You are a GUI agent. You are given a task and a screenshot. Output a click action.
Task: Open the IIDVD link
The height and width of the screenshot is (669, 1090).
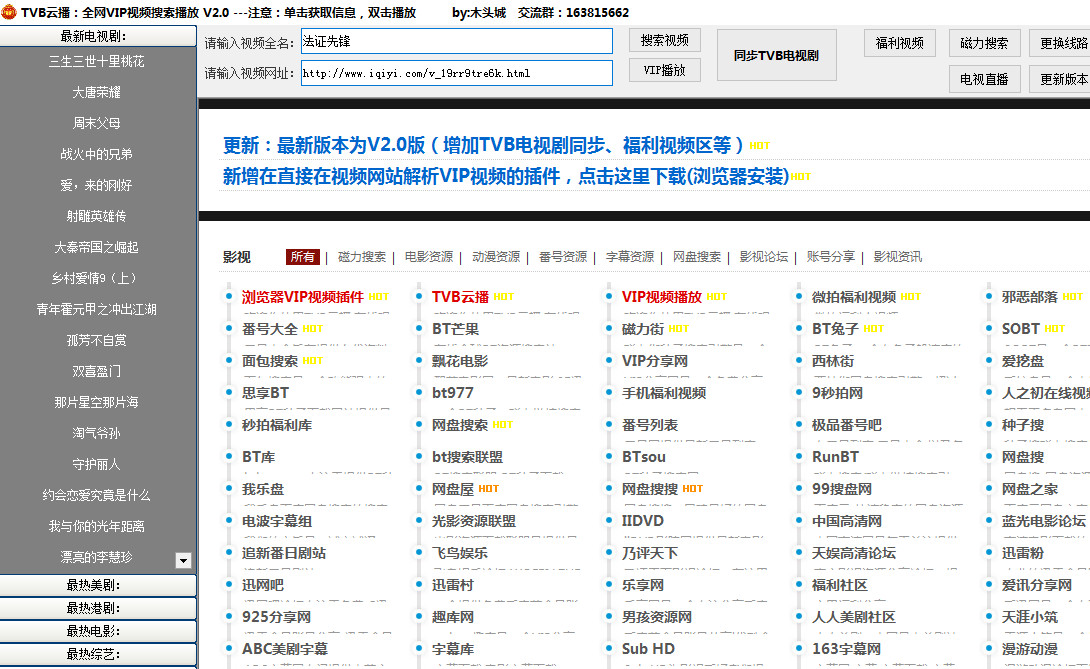(643, 521)
